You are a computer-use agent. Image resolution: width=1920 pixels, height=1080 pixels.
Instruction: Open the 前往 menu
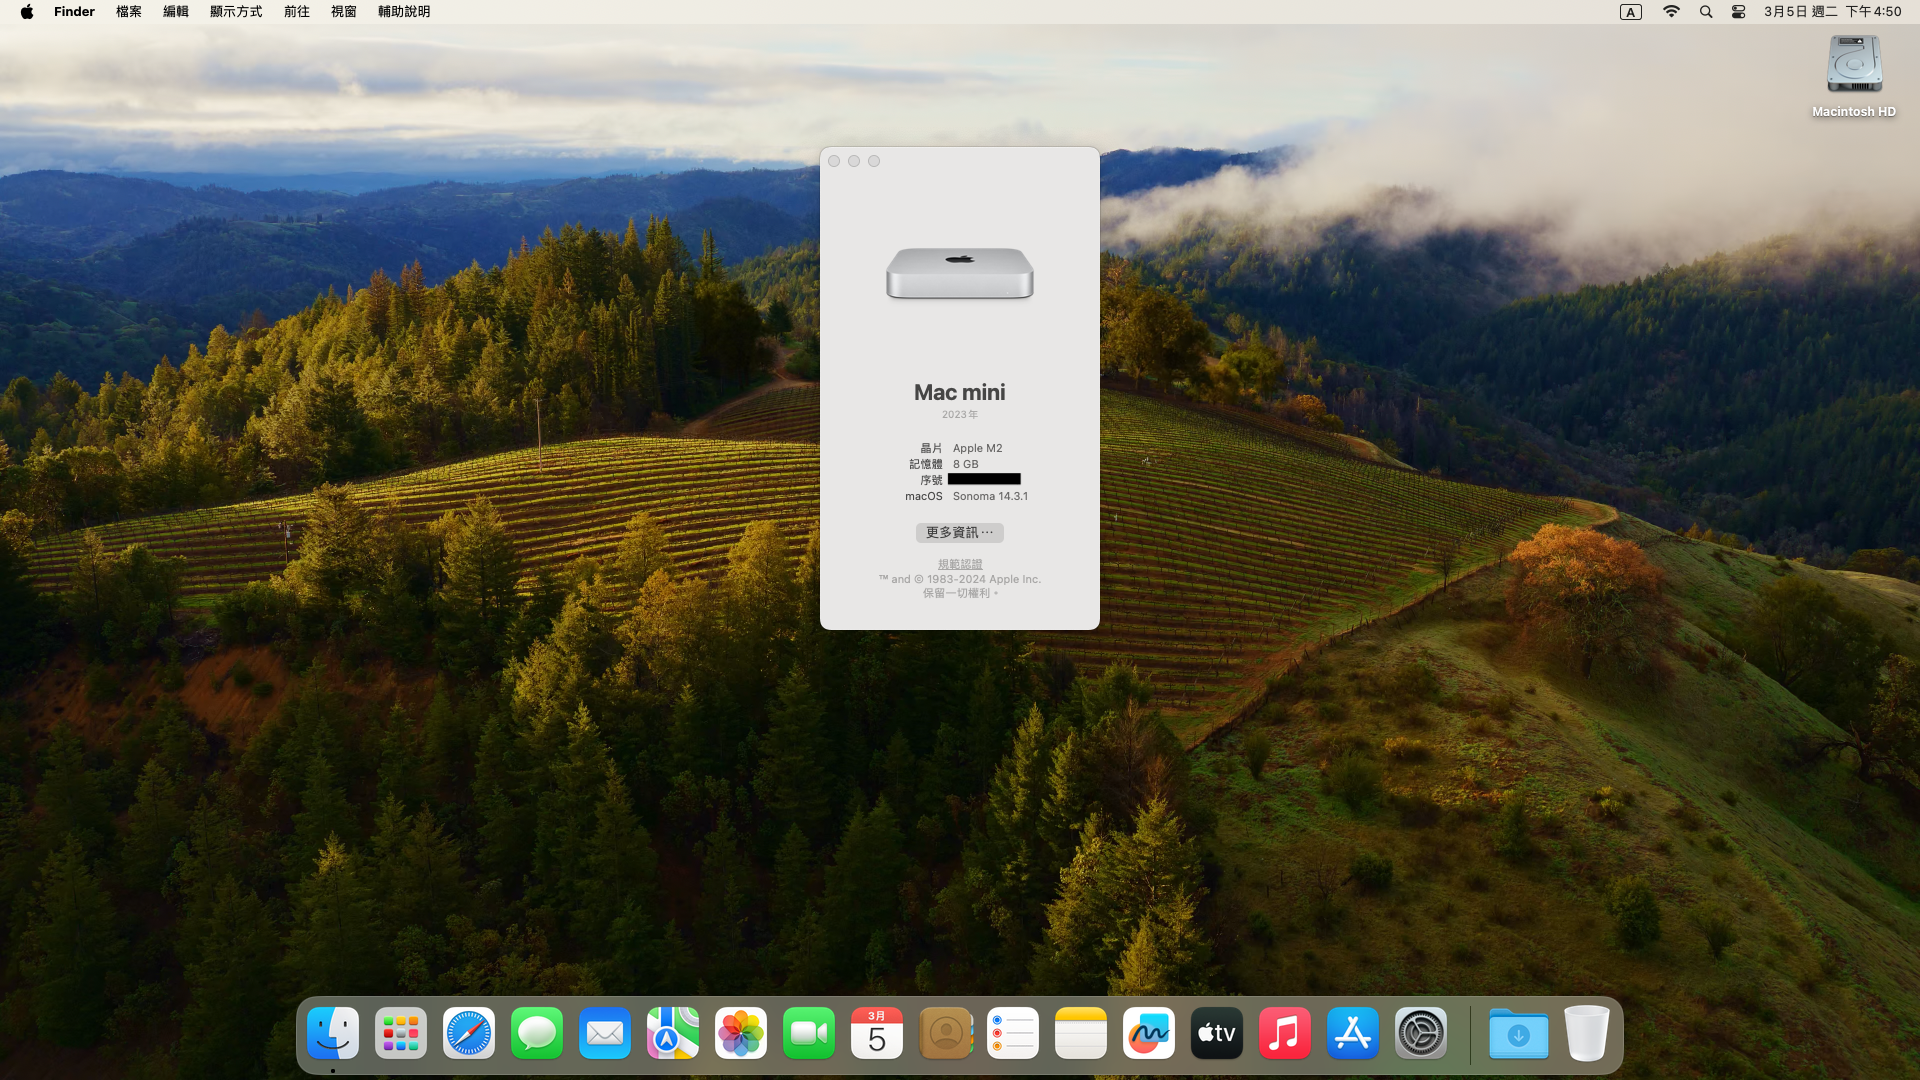[x=297, y=12]
